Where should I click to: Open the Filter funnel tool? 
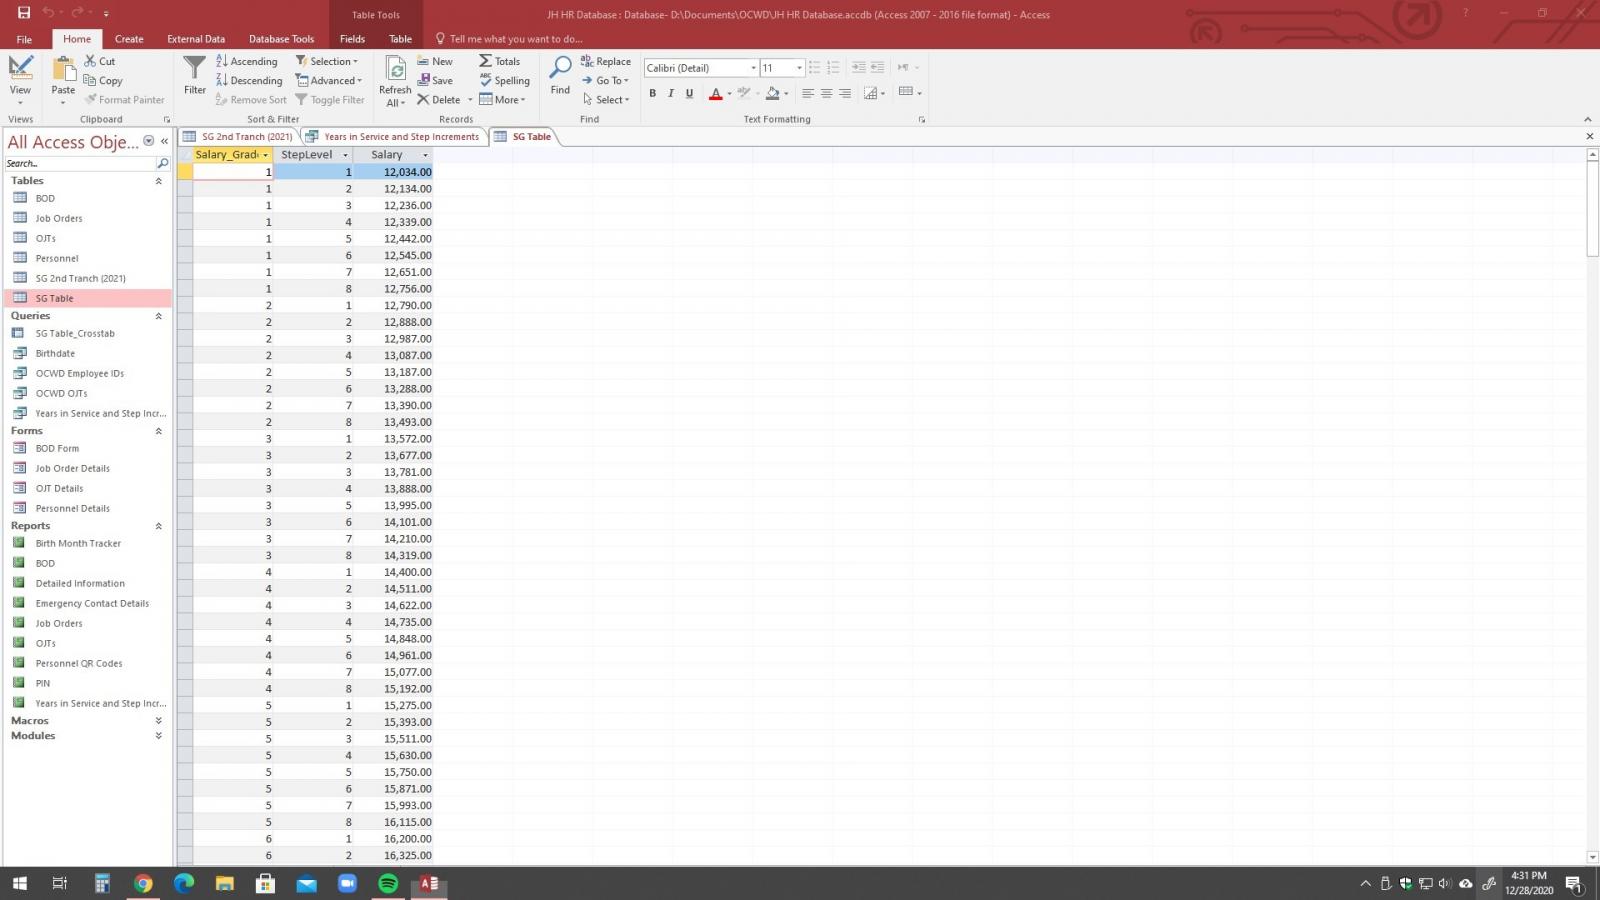pyautogui.click(x=195, y=76)
